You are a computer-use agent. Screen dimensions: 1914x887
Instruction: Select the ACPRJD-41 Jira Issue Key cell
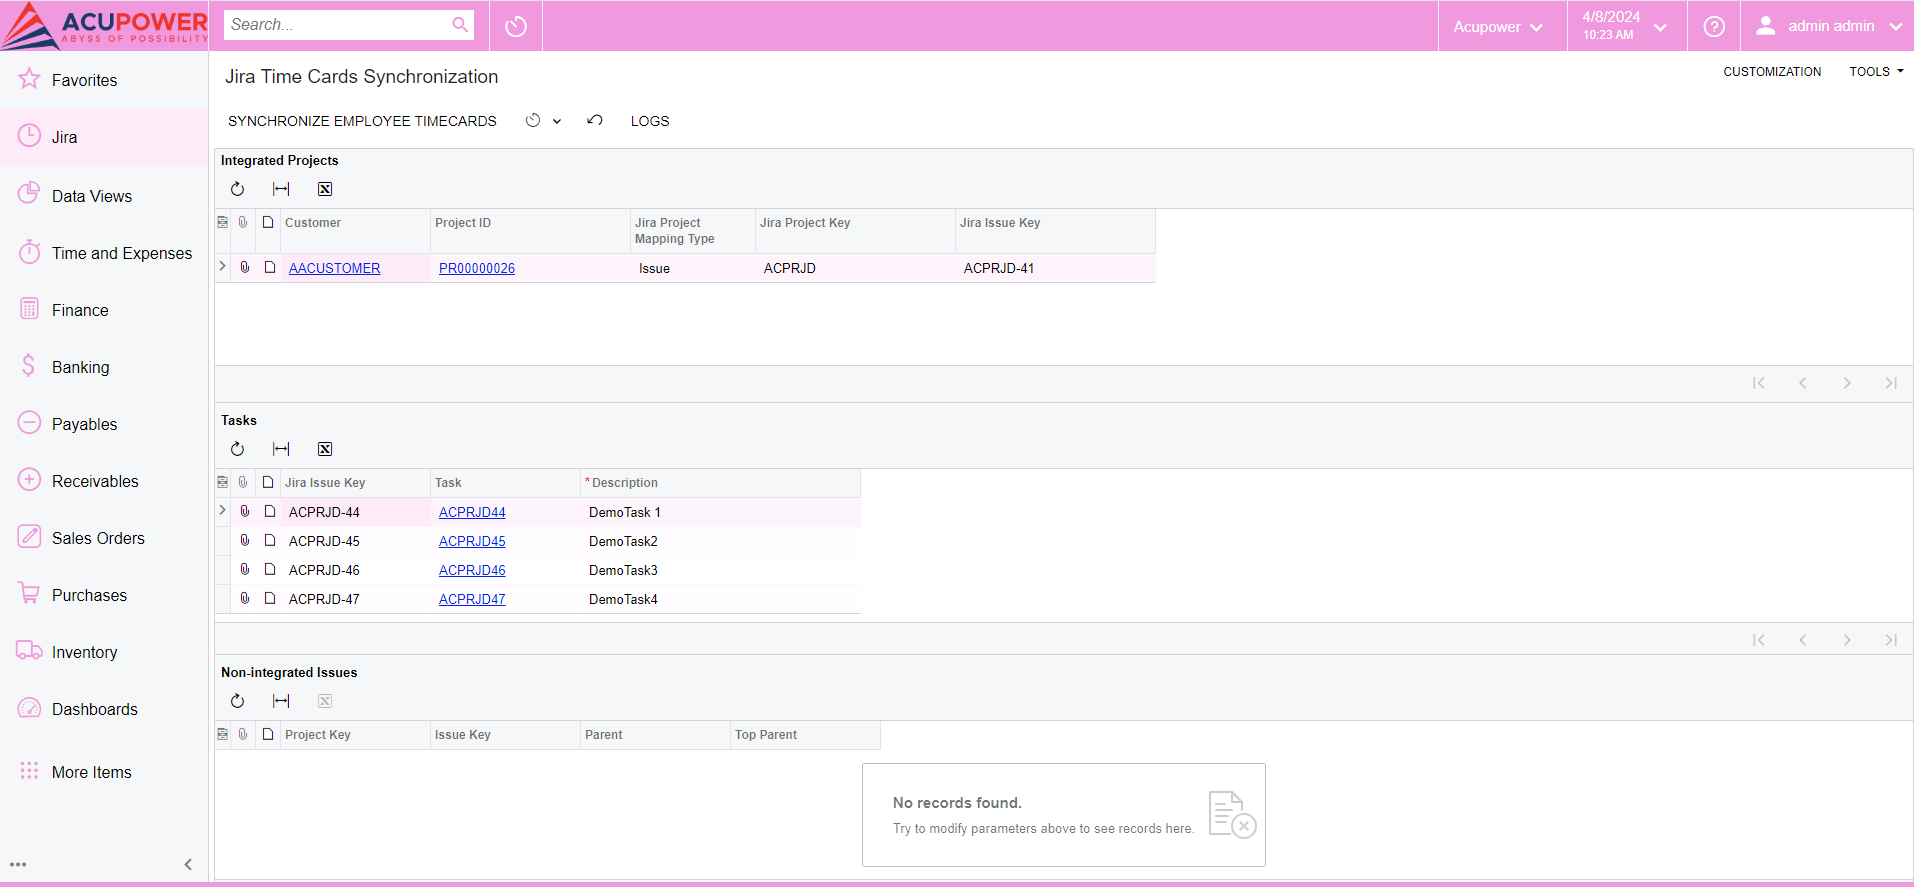tap(1055, 268)
